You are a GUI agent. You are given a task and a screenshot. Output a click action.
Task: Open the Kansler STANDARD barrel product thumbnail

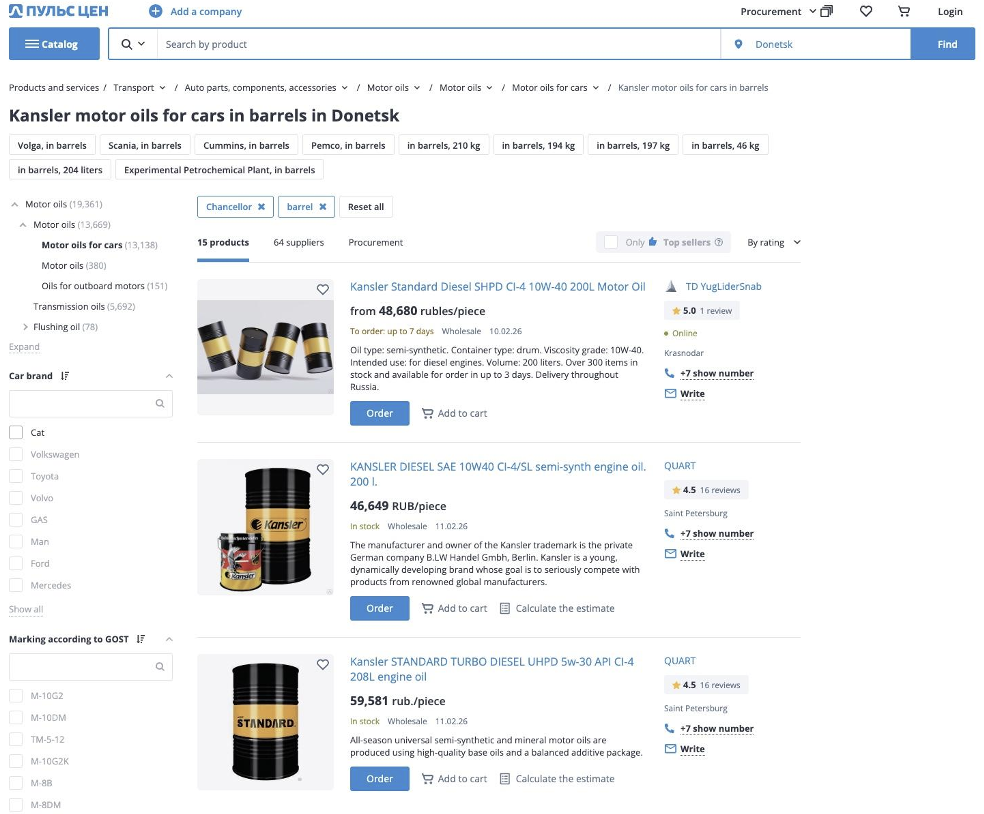[x=265, y=722]
